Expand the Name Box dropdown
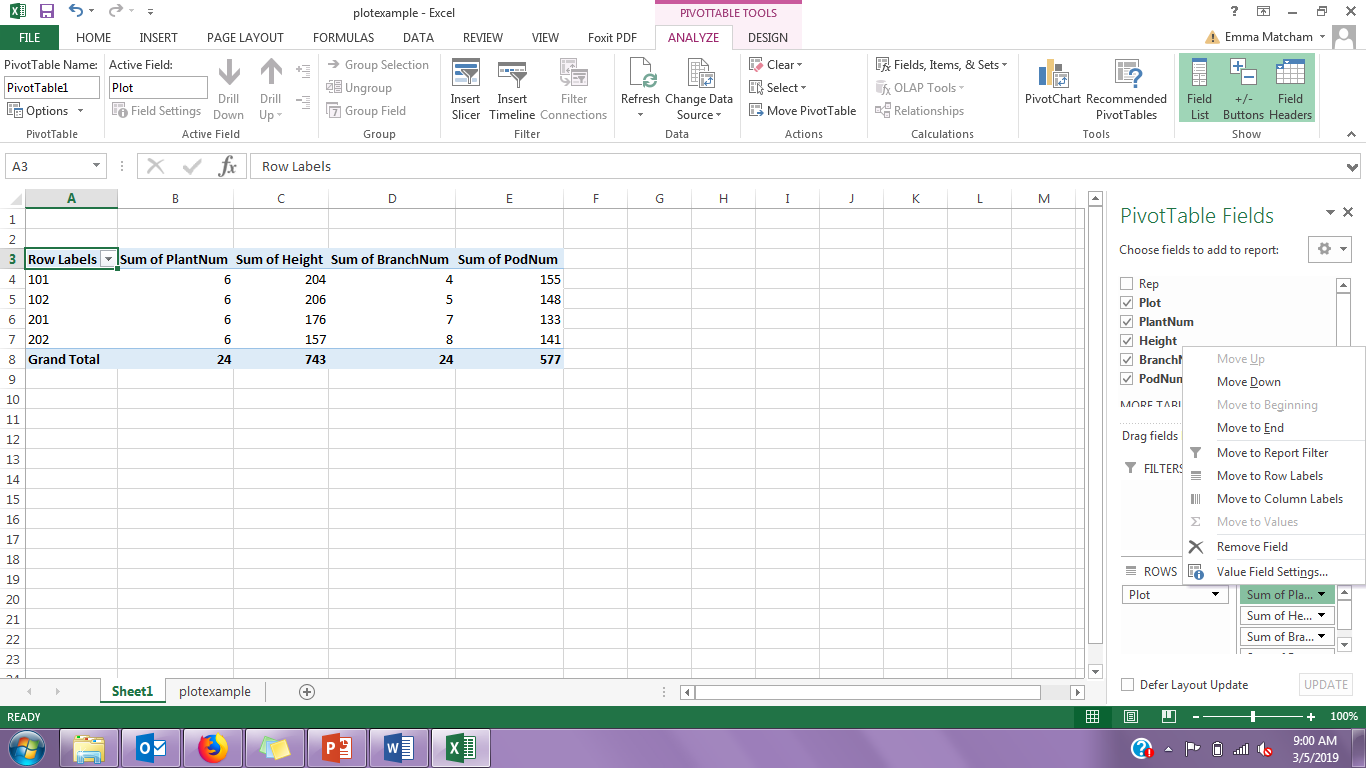Screen dimensions: 1366x768 click(x=97, y=167)
